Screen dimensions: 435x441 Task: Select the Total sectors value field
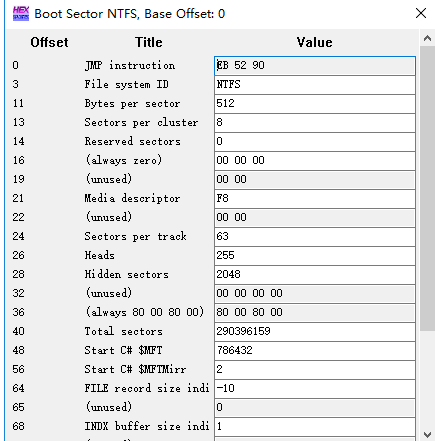pos(315,332)
